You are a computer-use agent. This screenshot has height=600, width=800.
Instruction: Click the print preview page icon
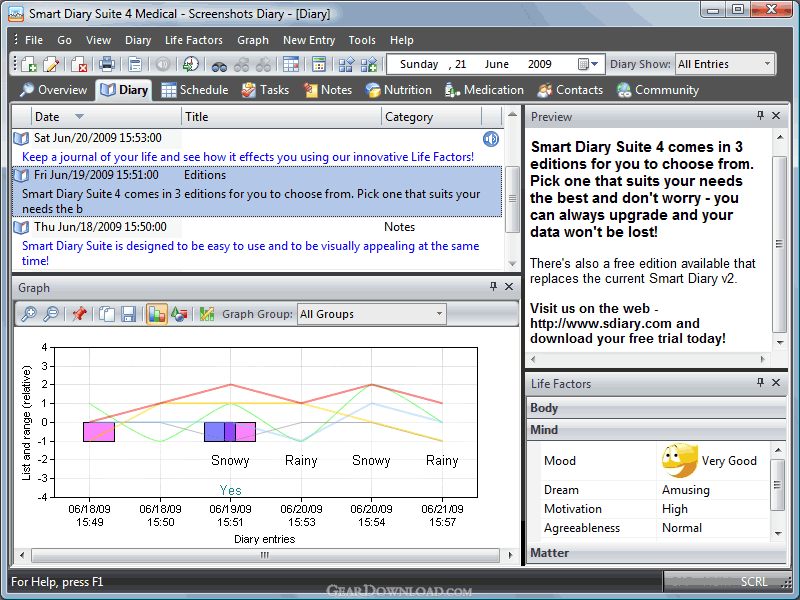(x=135, y=64)
